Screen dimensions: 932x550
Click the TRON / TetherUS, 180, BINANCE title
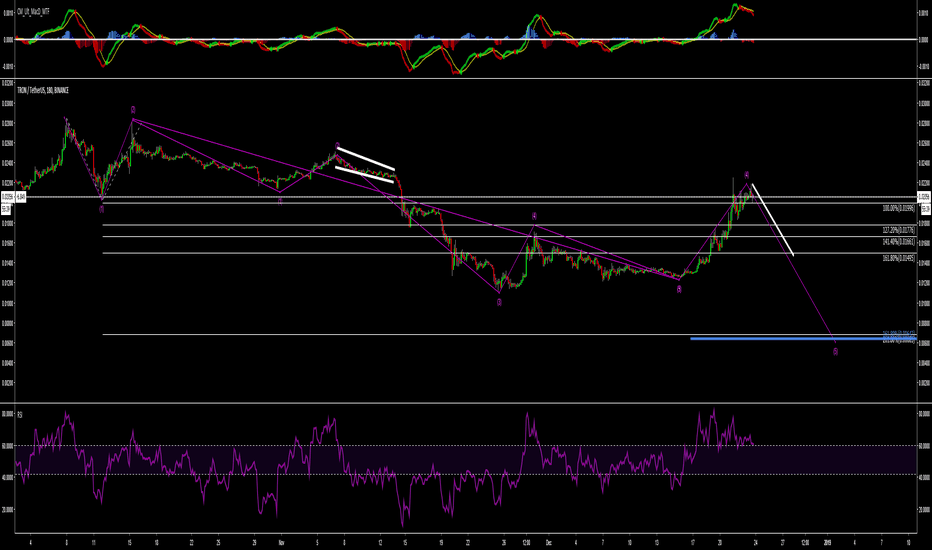point(43,90)
